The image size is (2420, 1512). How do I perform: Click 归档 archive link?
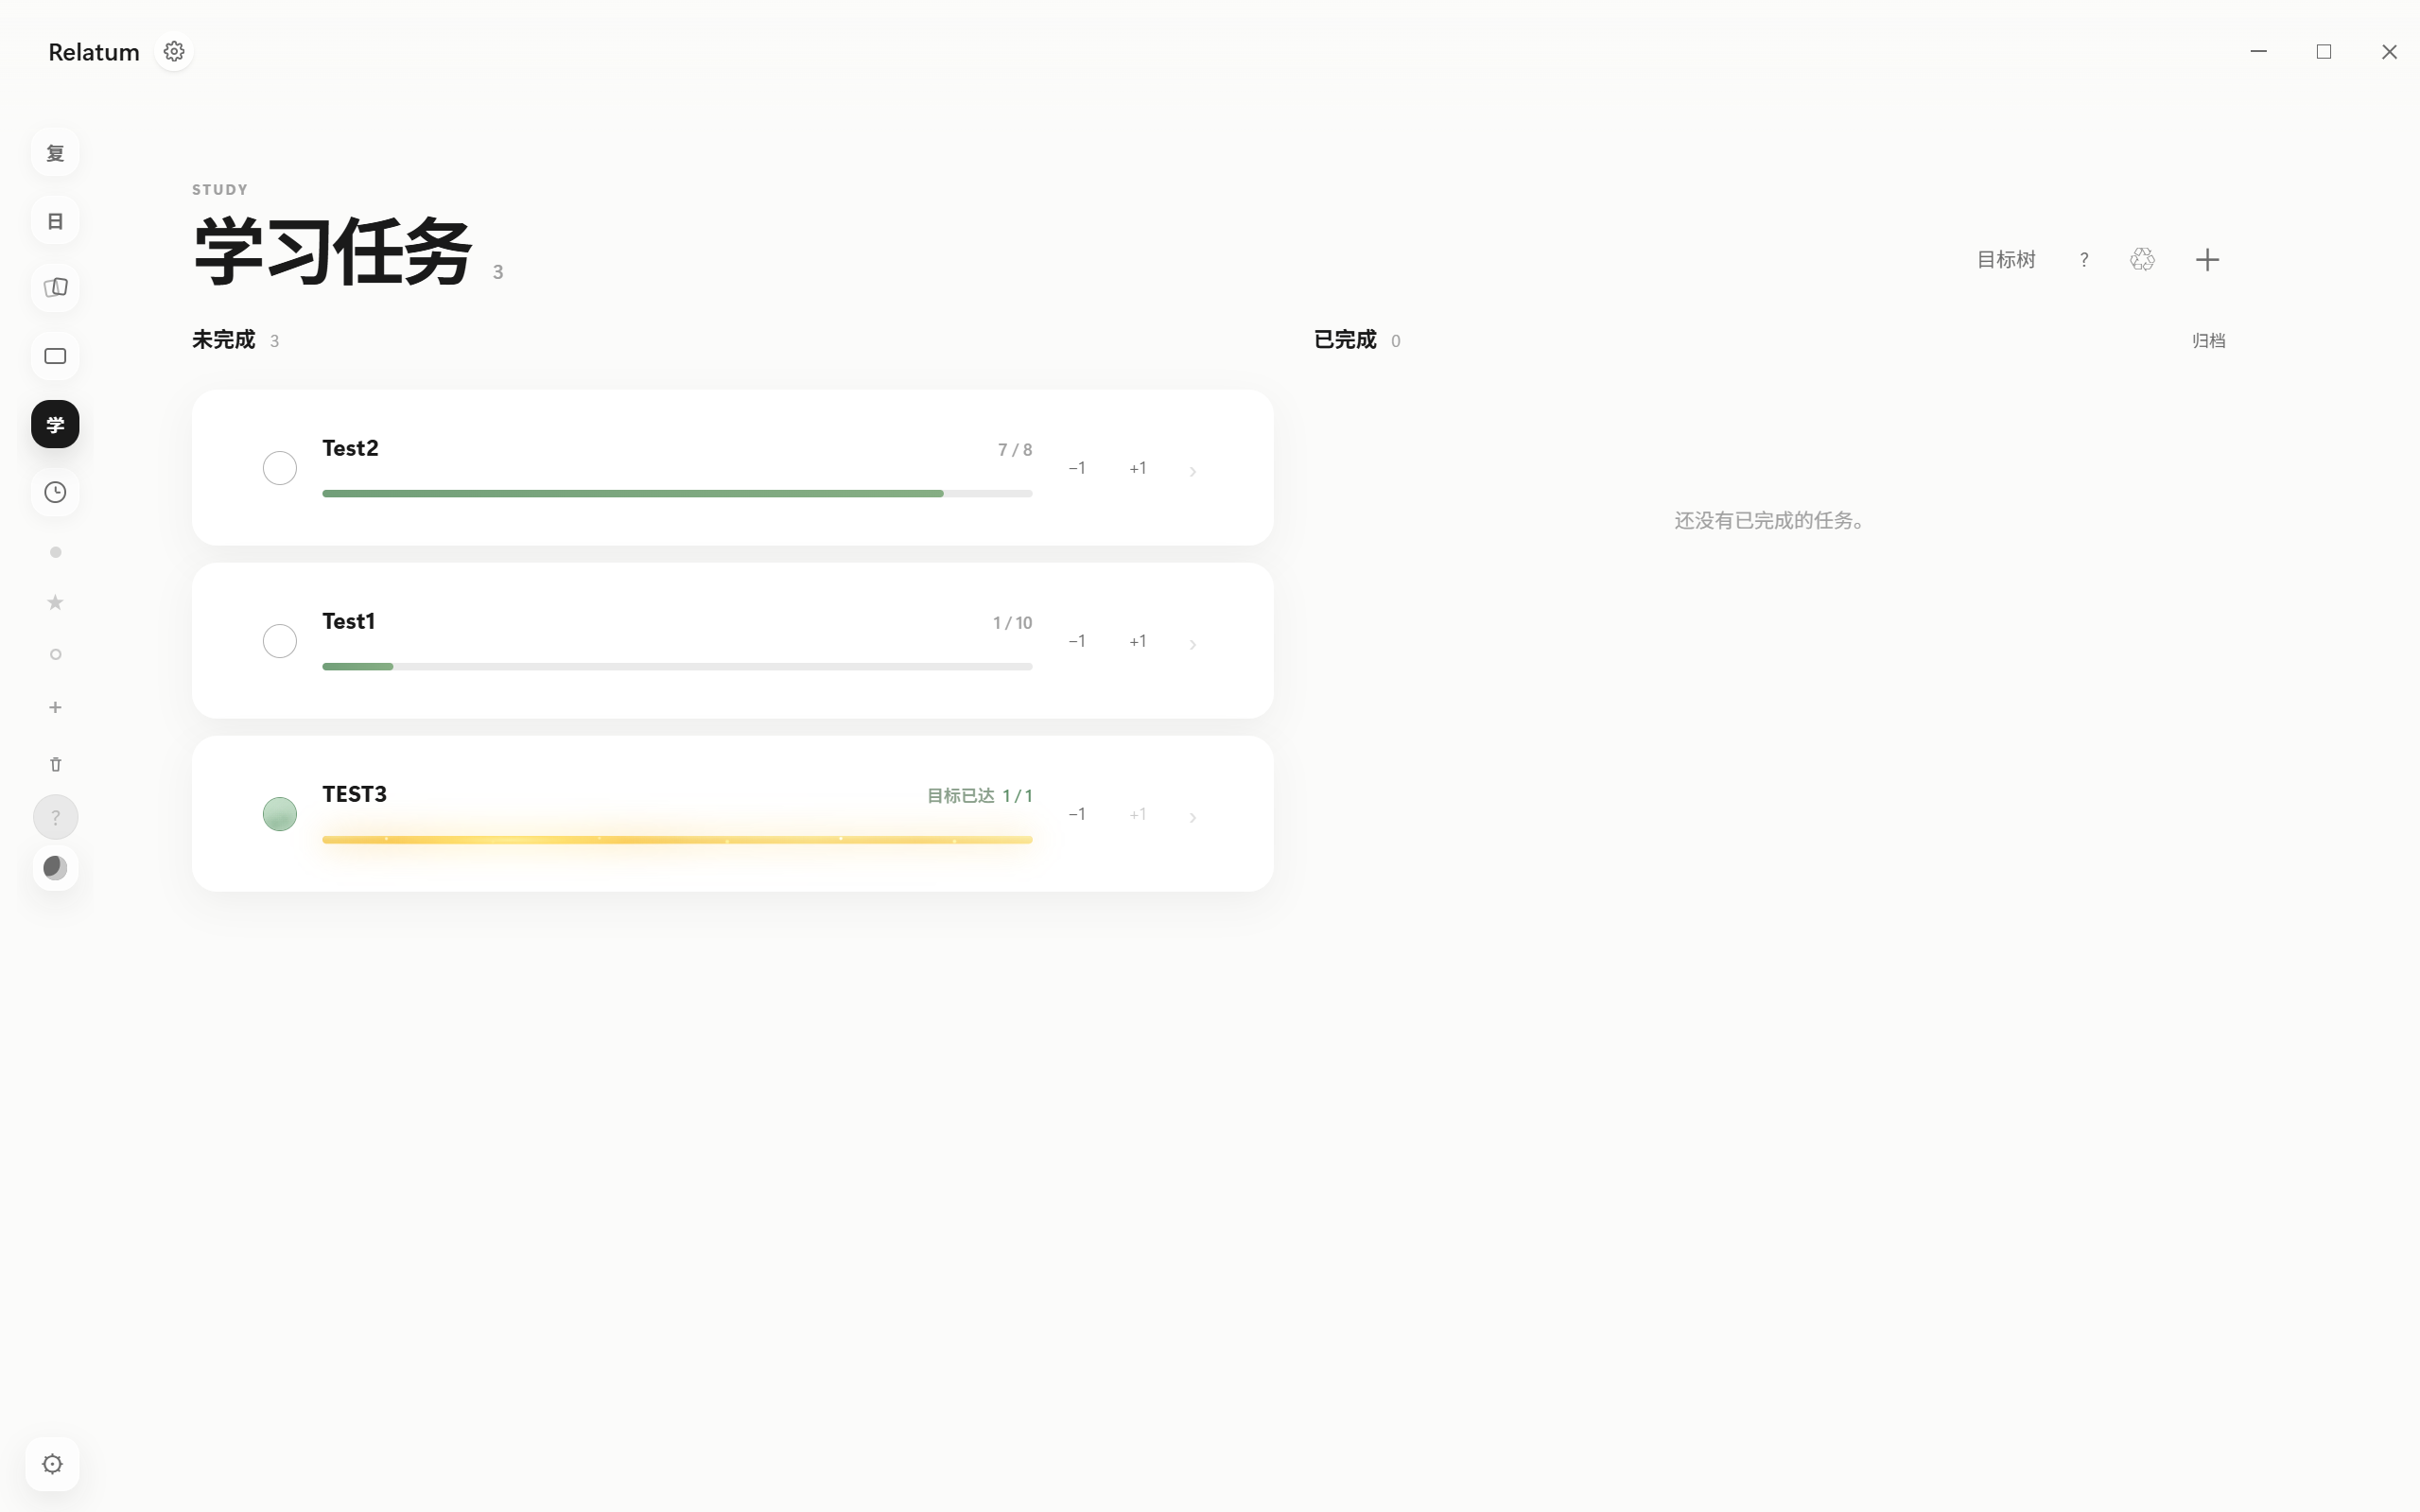click(2208, 341)
